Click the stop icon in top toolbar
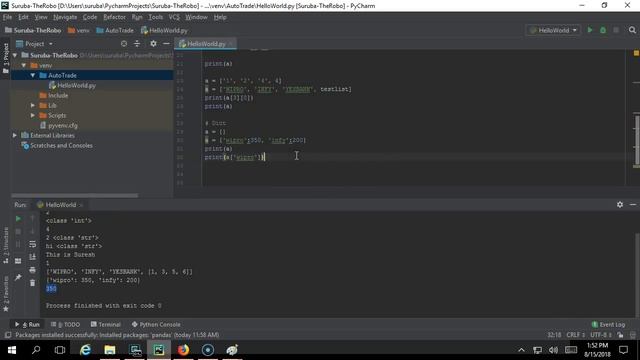 [616, 30]
